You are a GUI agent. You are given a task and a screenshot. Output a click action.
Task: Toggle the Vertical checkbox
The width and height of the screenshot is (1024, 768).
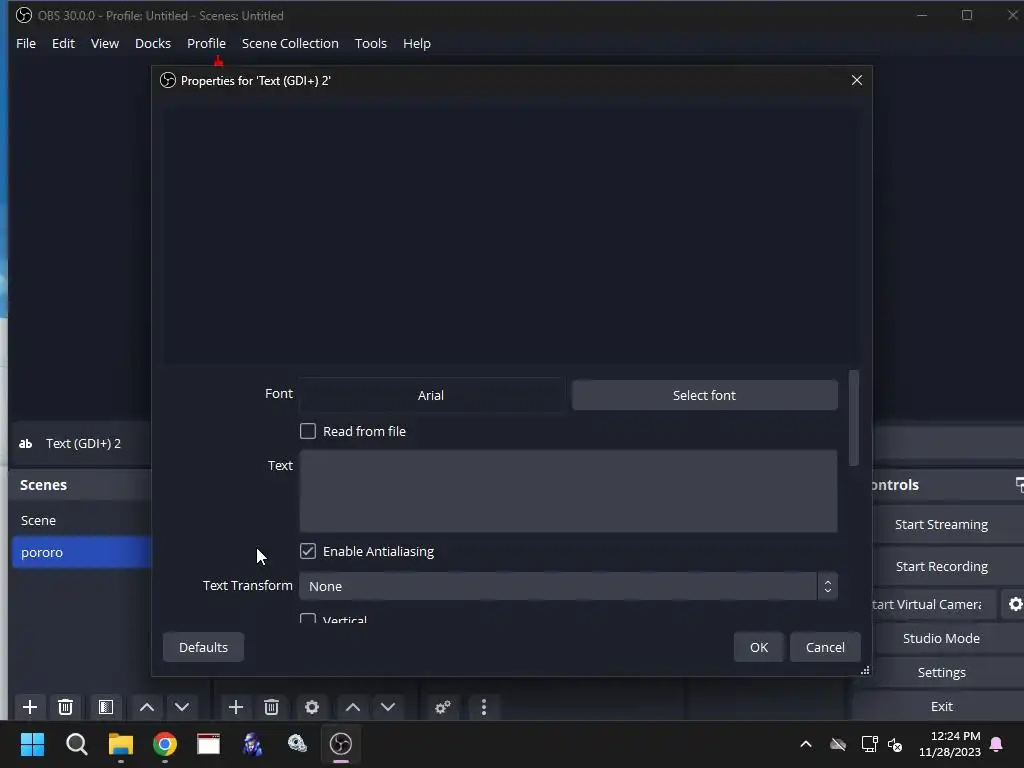point(308,618)
